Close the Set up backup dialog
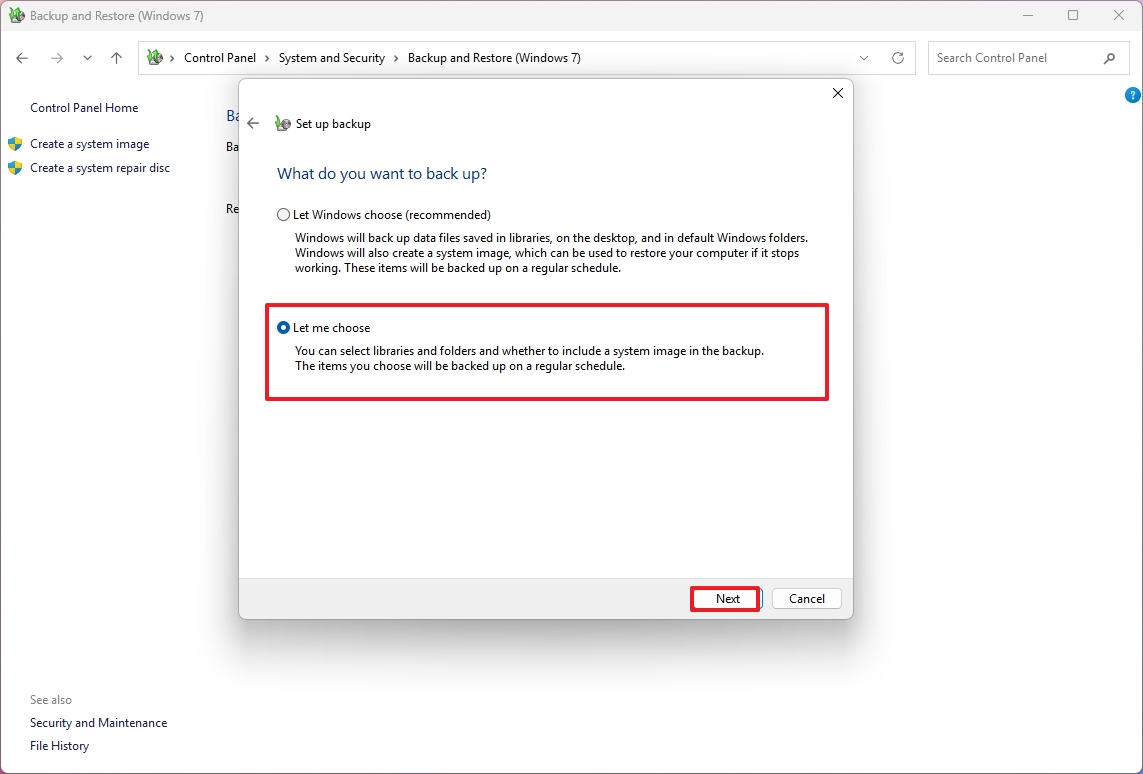This screenshot has width=1143, height=774. (838, 93)
